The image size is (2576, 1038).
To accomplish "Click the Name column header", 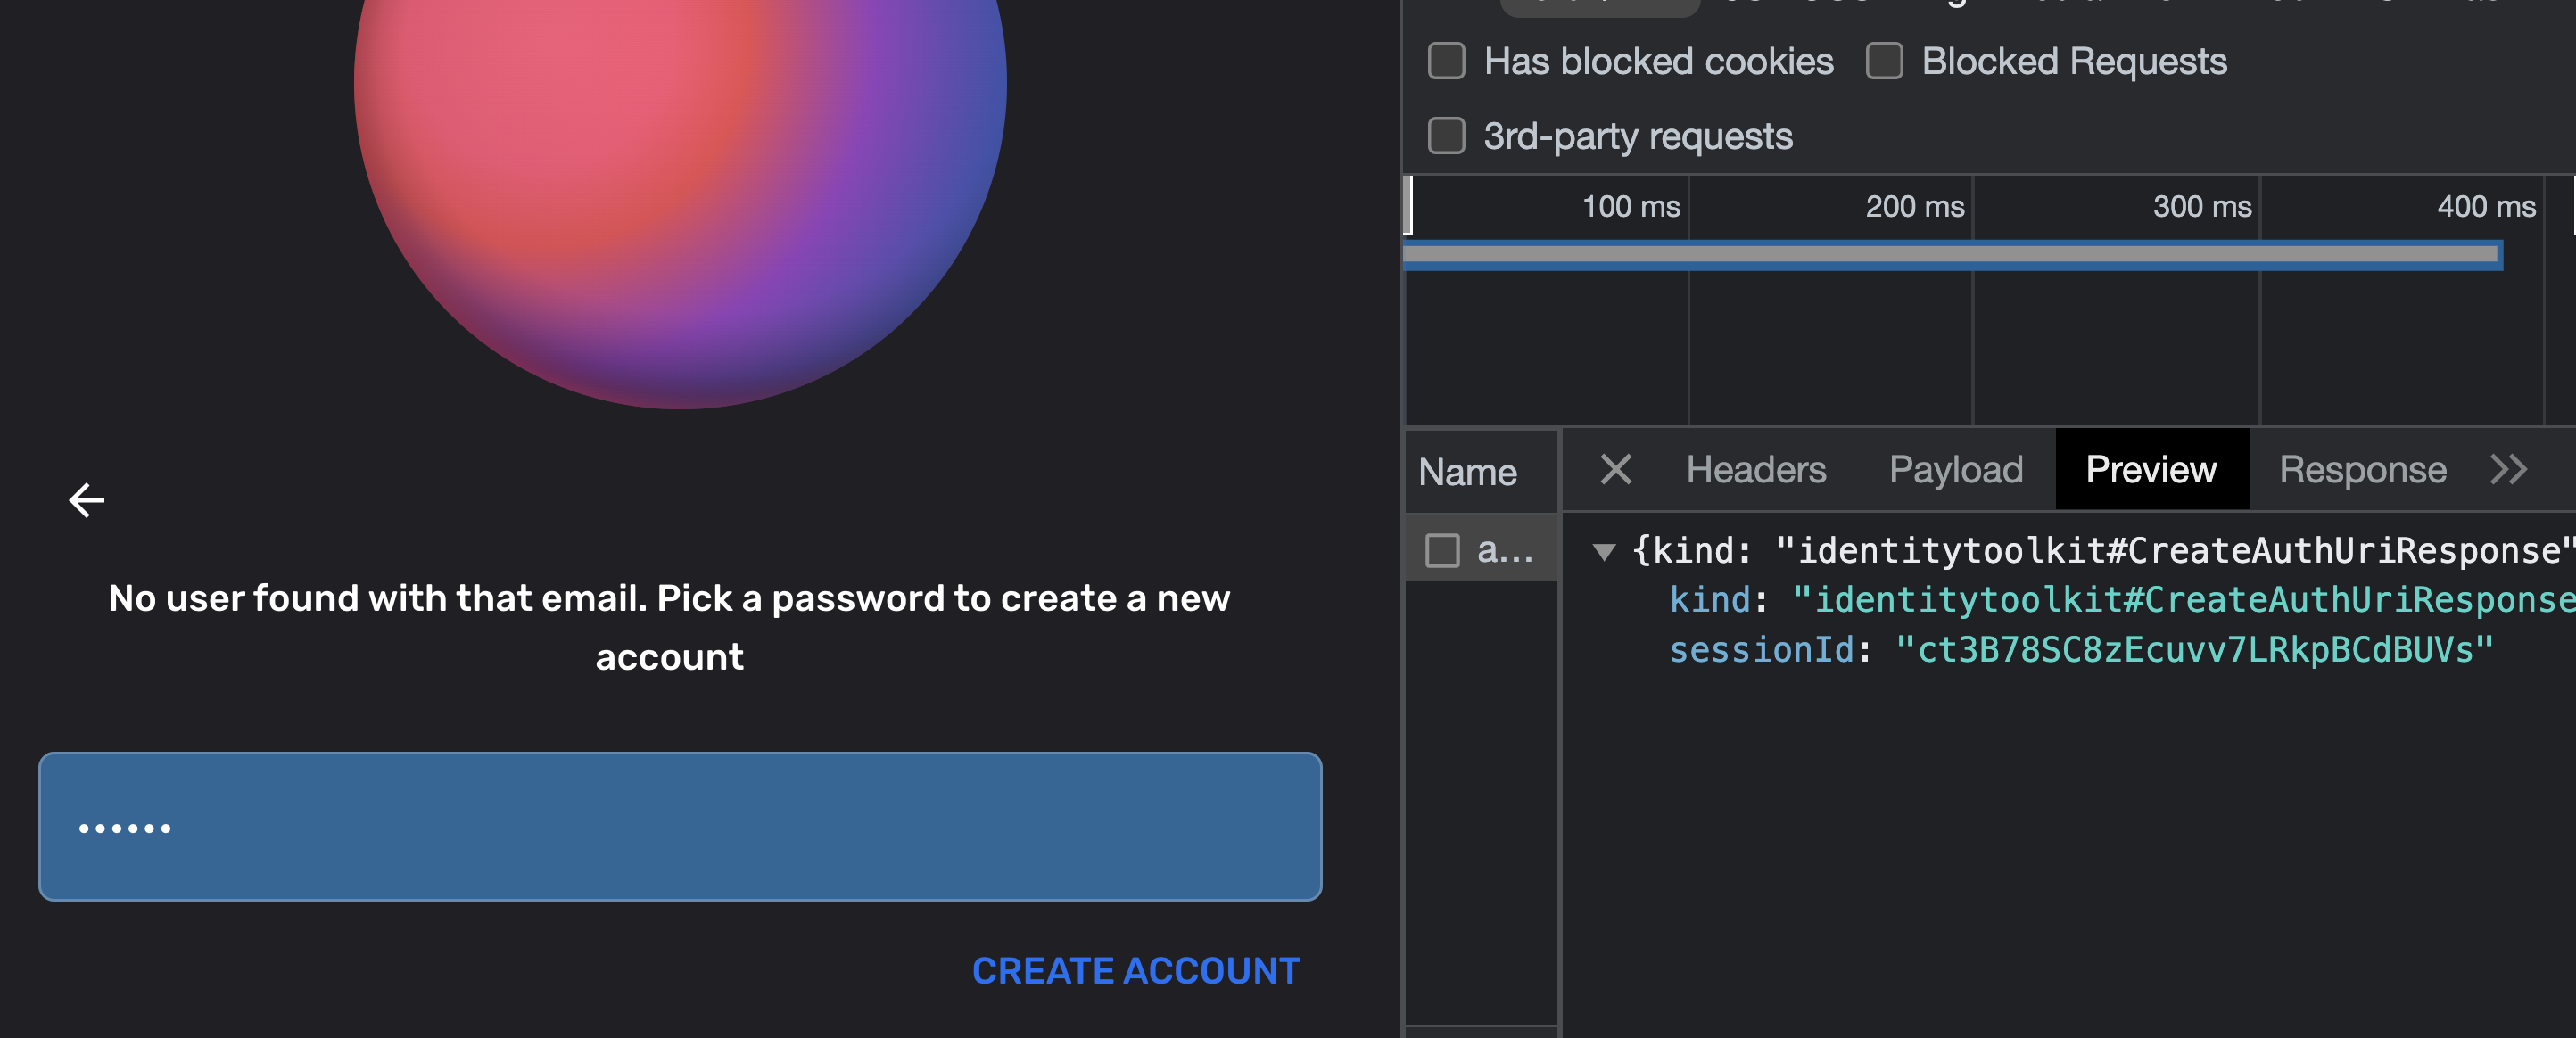I will click(1466, 470).
